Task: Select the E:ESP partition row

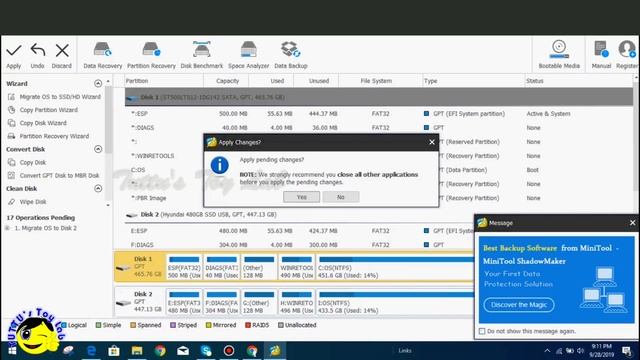Action: (299, 231)
